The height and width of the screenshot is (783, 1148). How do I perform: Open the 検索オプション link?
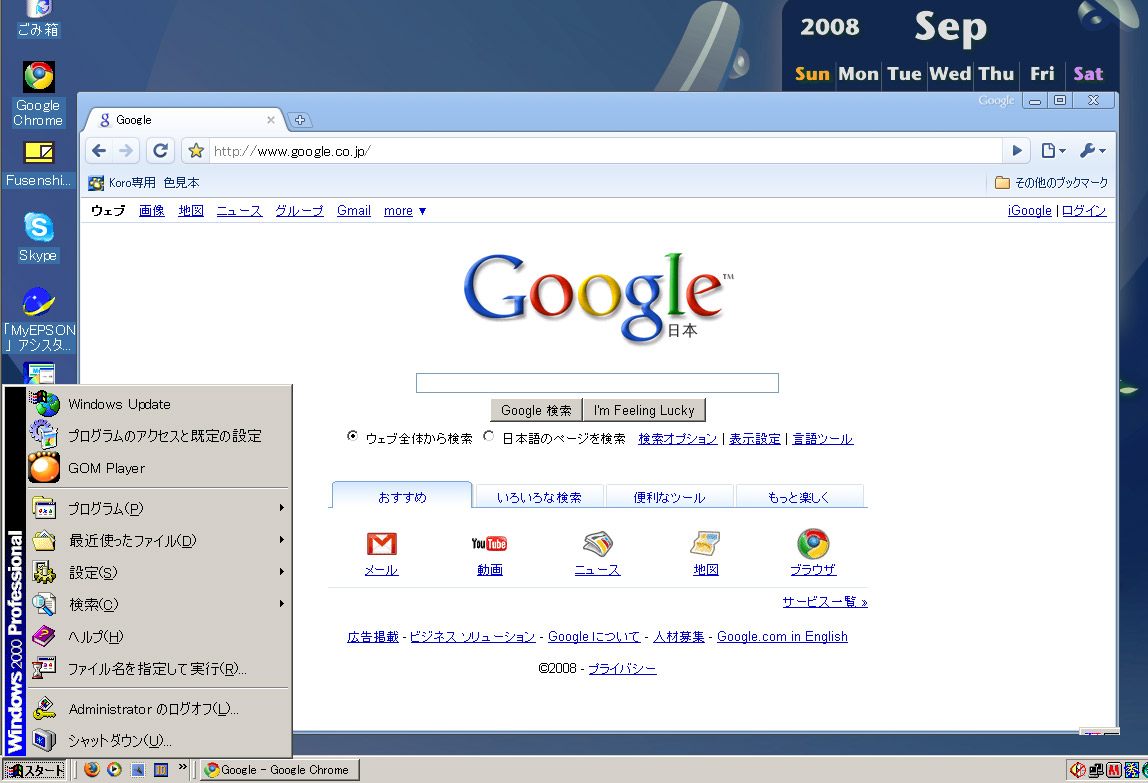coord(677,439)
